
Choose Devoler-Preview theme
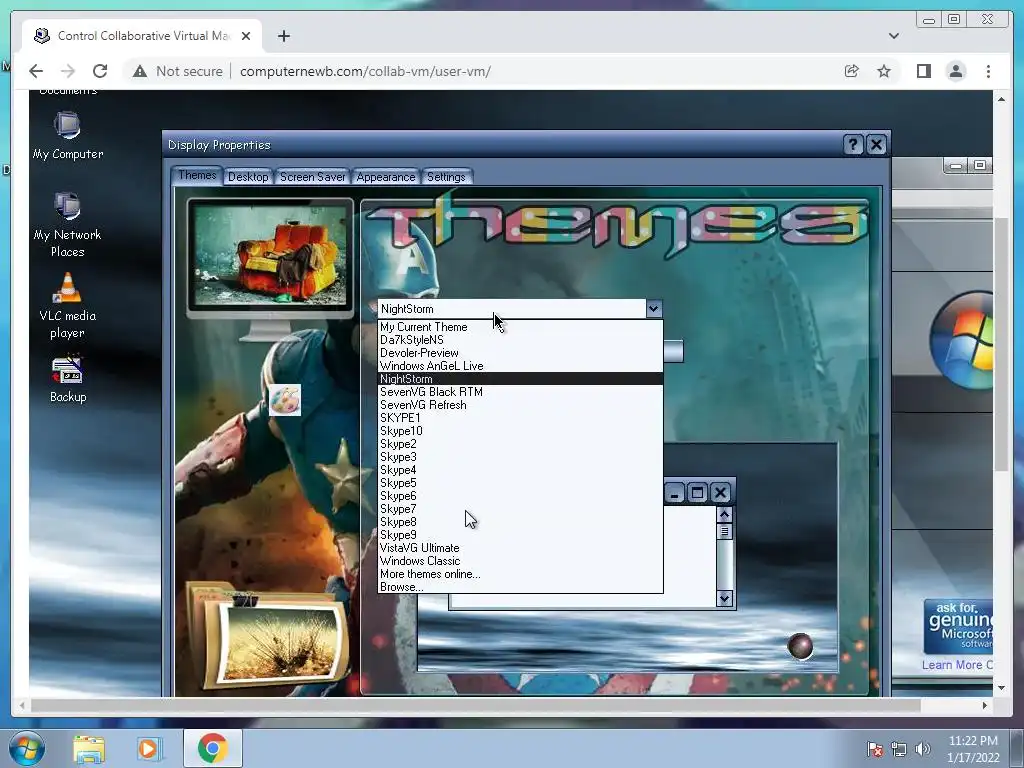coord(520,353)
